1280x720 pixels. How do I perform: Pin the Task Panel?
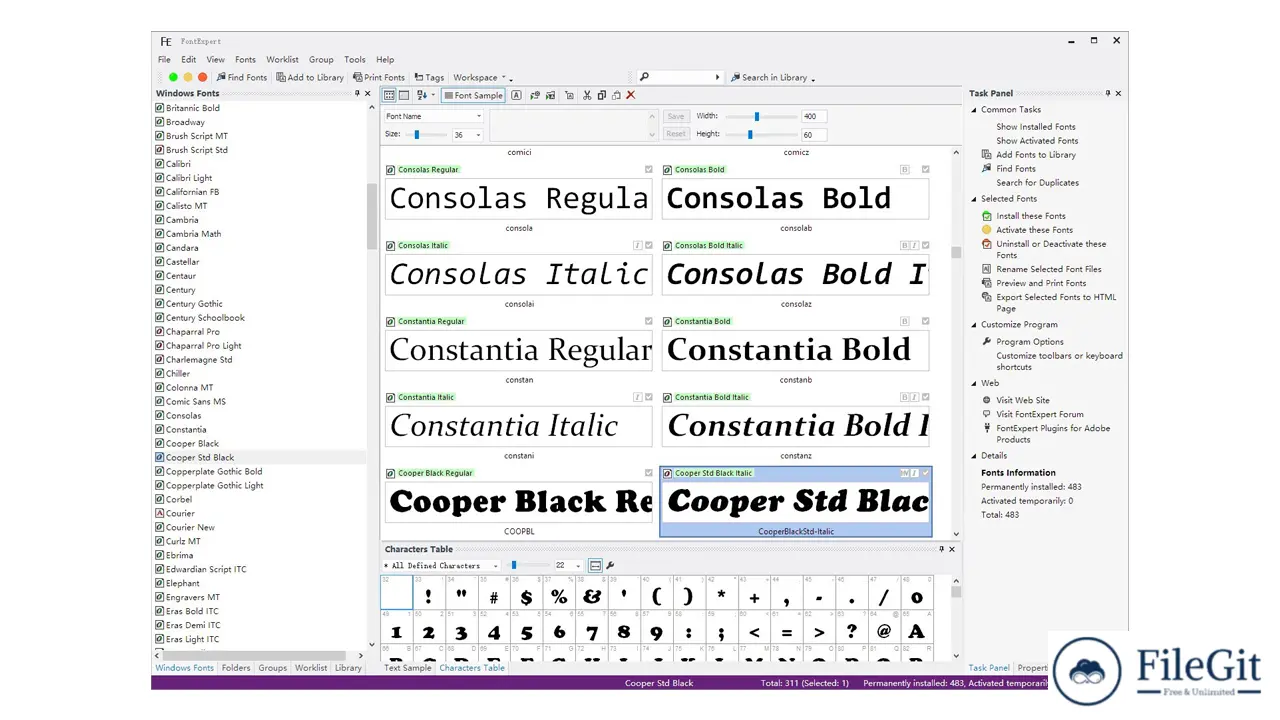point(1107,93)
